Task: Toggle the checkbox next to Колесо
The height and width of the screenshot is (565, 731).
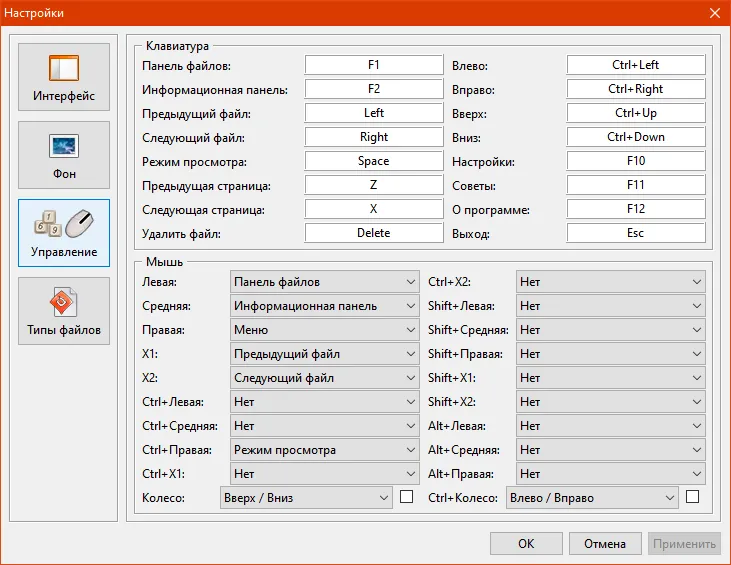Action: 407,497
